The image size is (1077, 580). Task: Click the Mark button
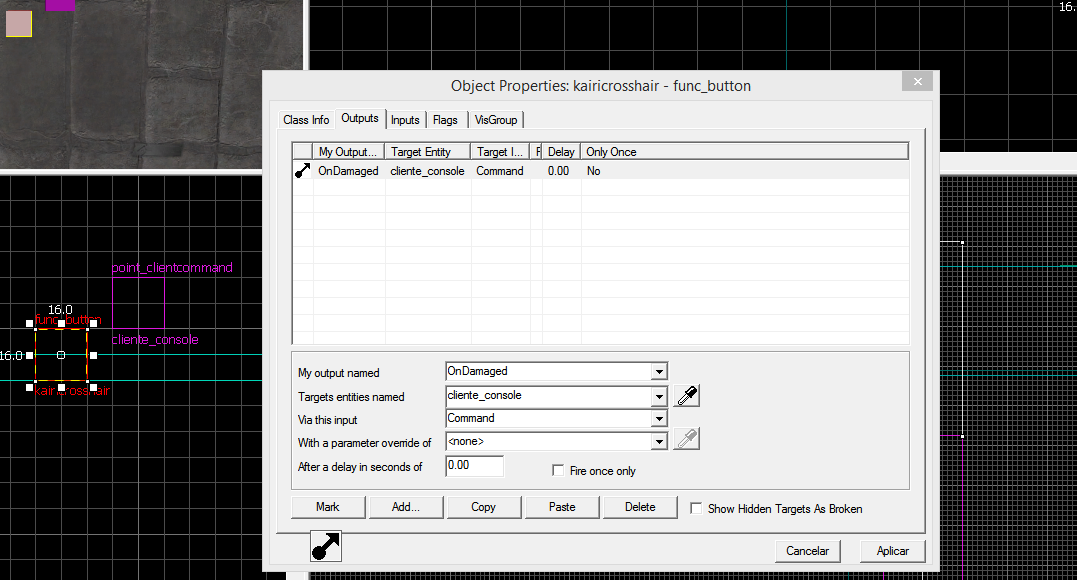click(328, 507)
